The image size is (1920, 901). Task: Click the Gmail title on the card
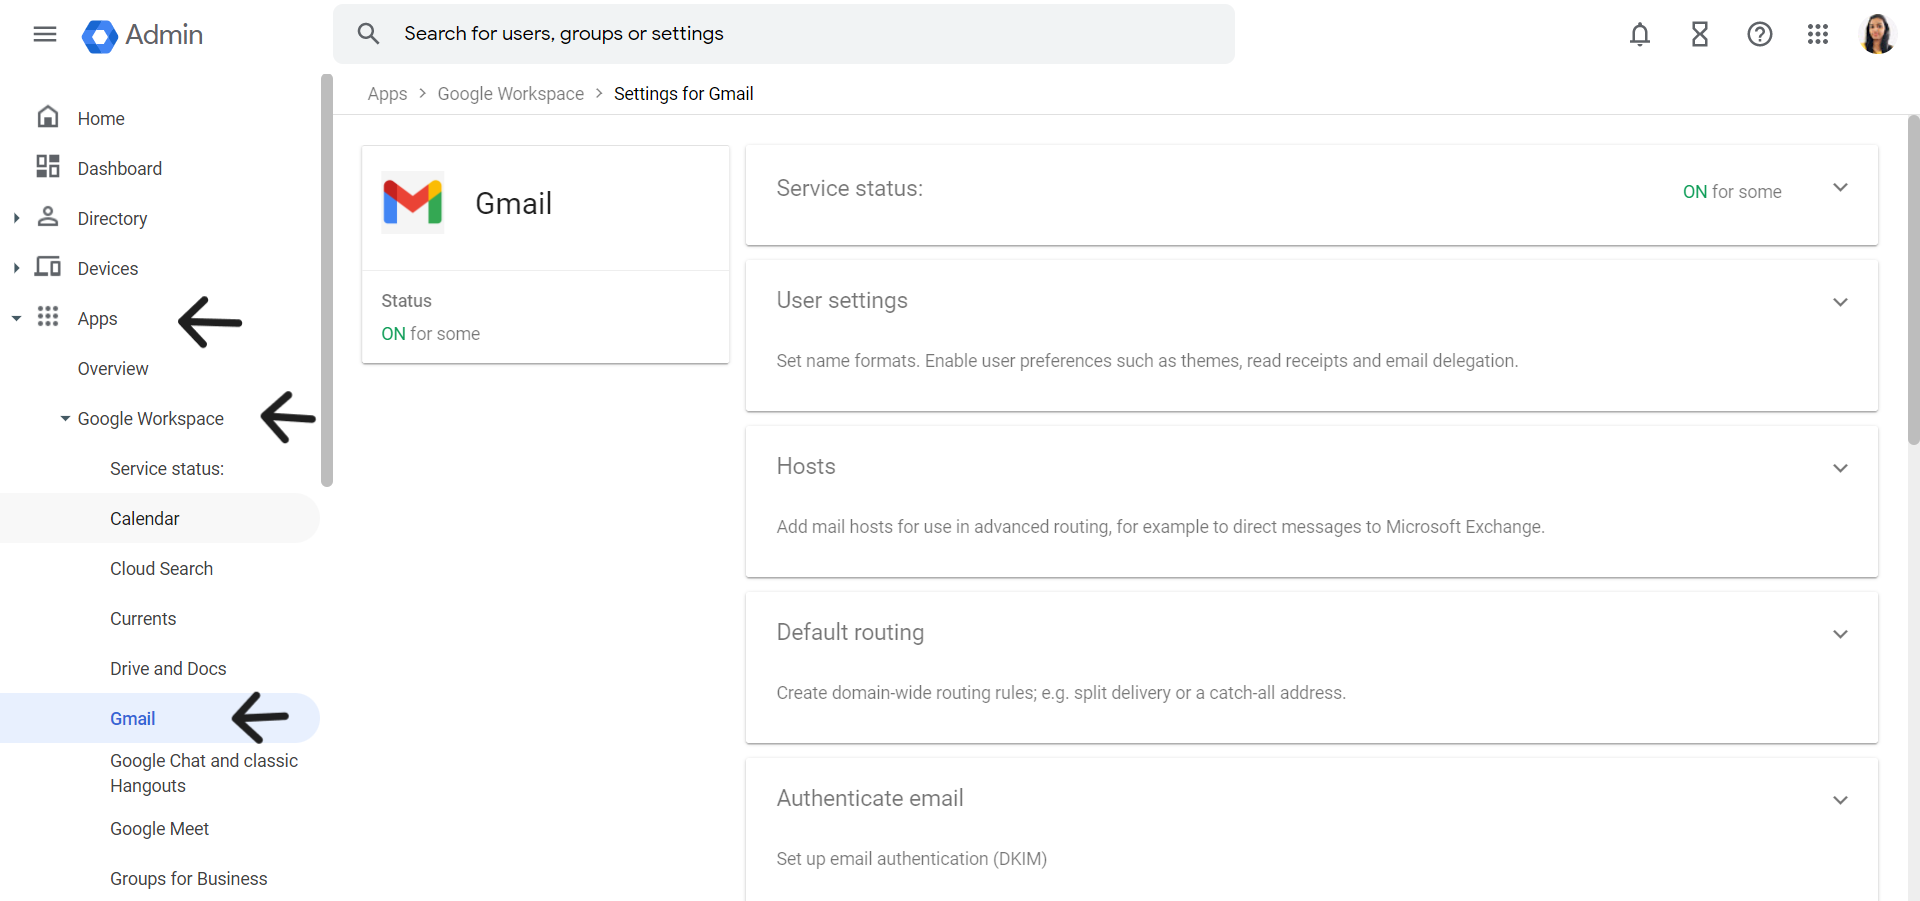(x=514, y=203)
